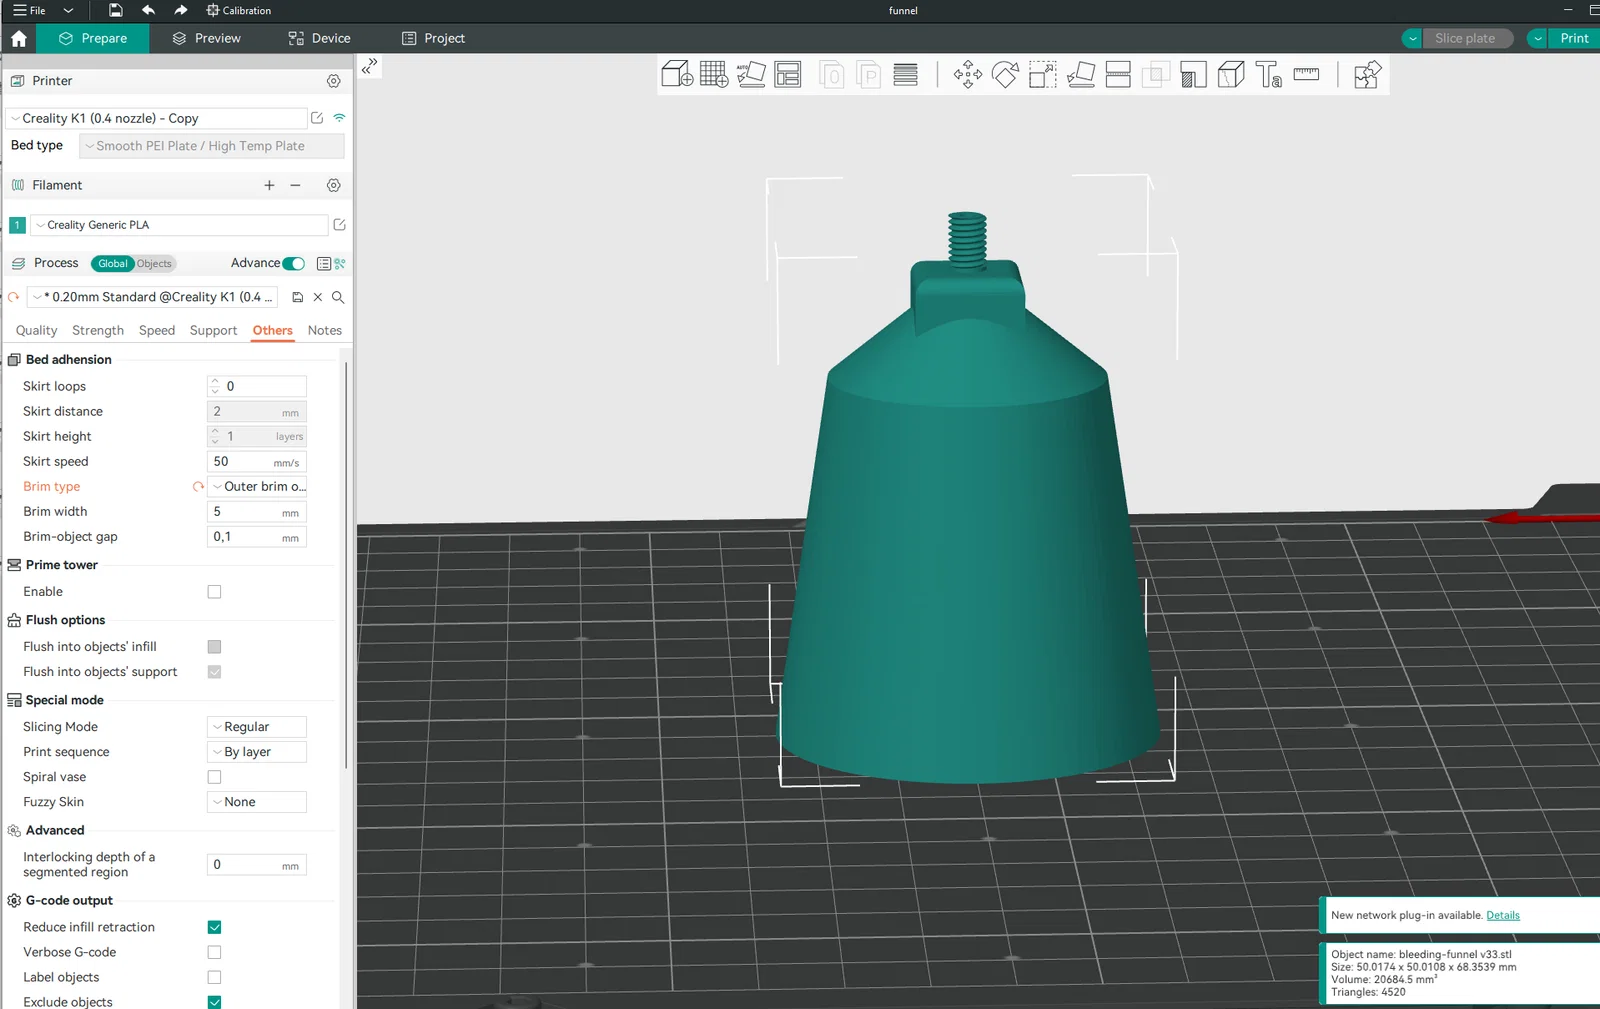The image size is (1600, 1009).
Task: Open the network plug-in Details link
Action: (1503, 915)
